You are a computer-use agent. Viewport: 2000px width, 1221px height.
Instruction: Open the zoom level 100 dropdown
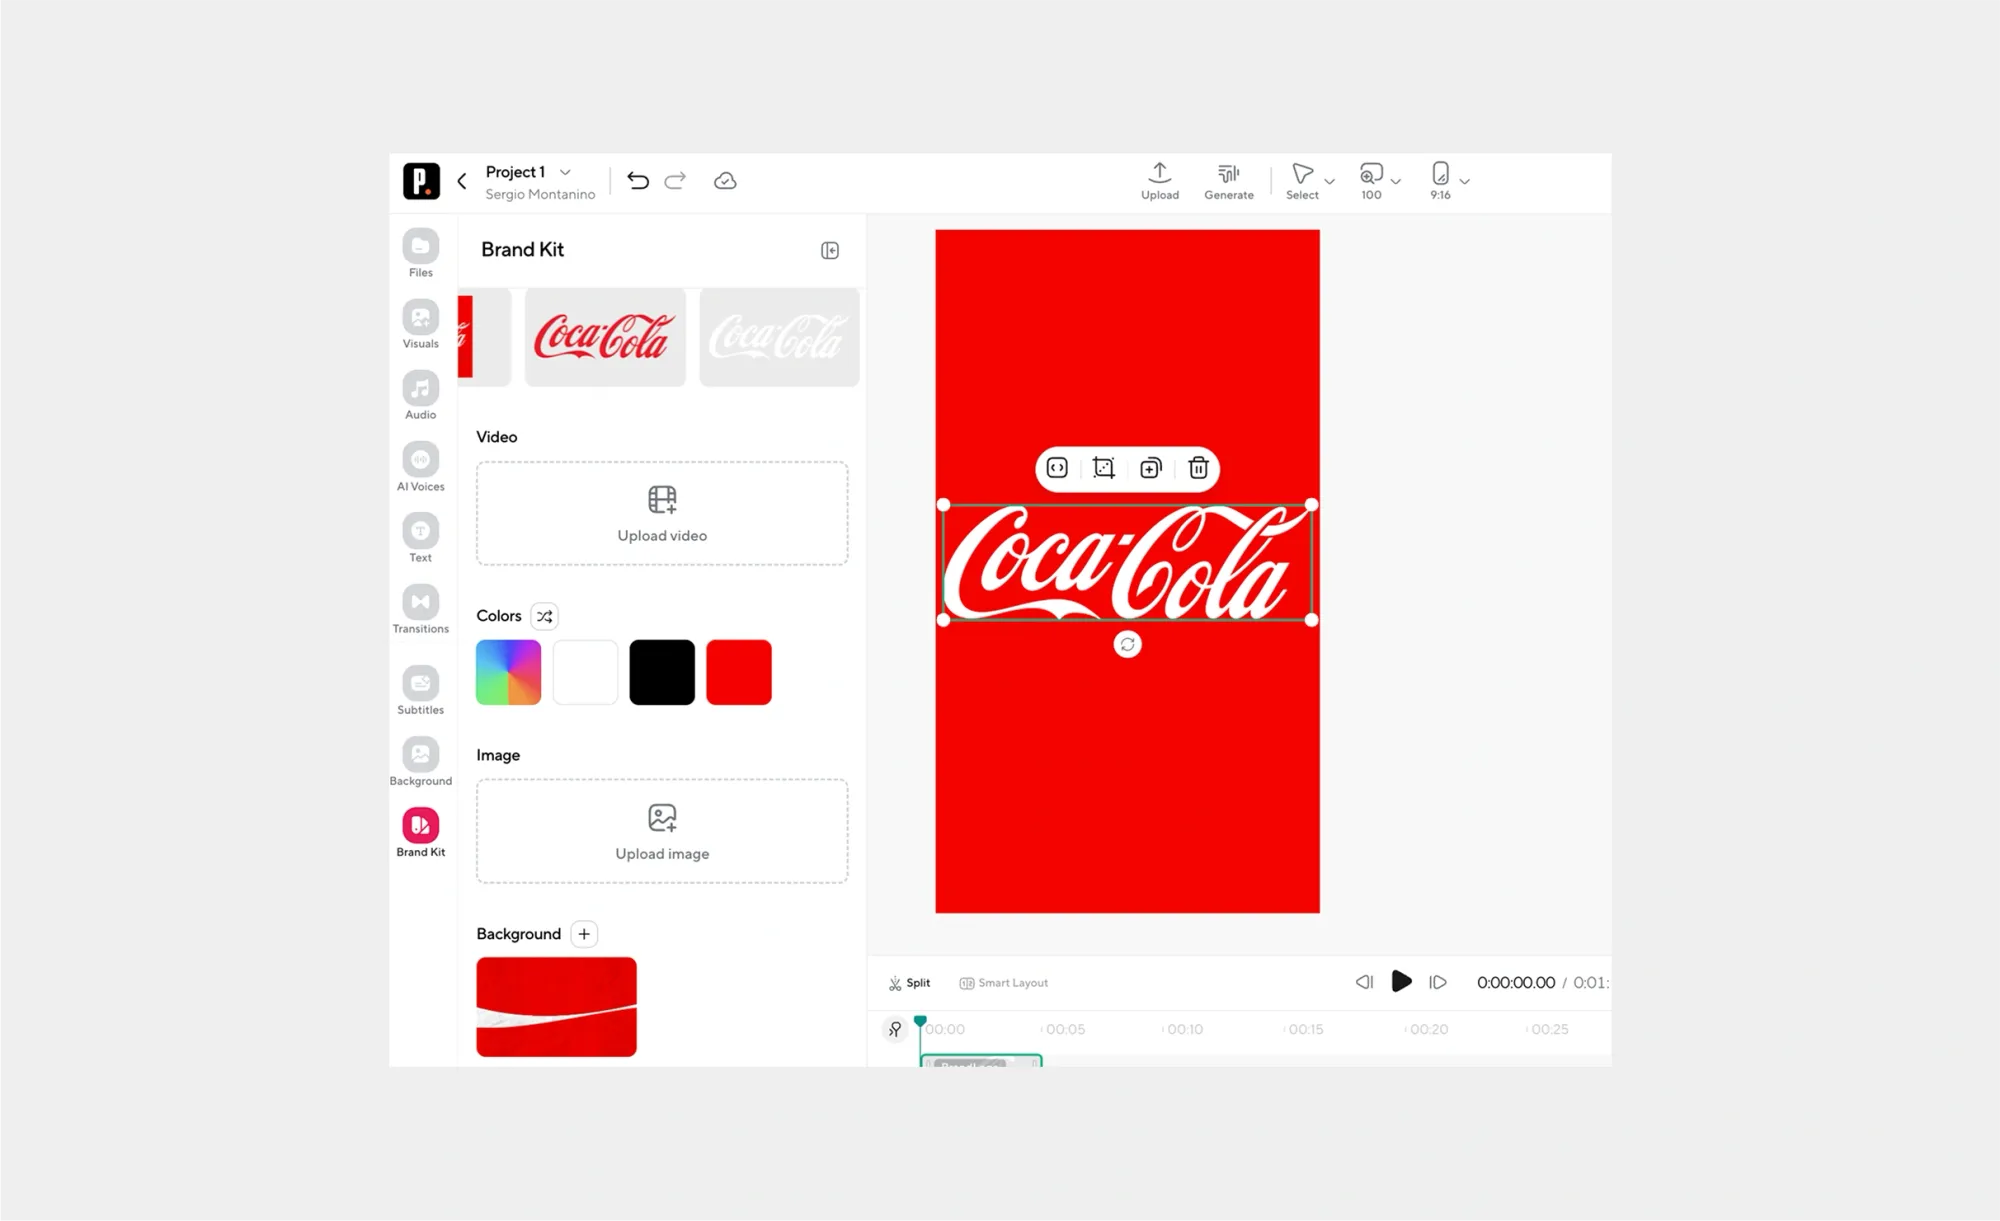[1396, 182]
